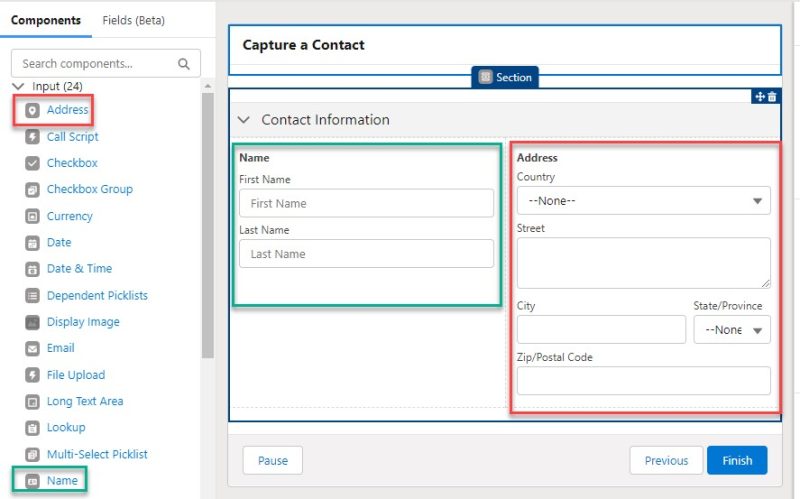Select the Components tab
This screenshot has width=800, height=499.
[45, 20]
